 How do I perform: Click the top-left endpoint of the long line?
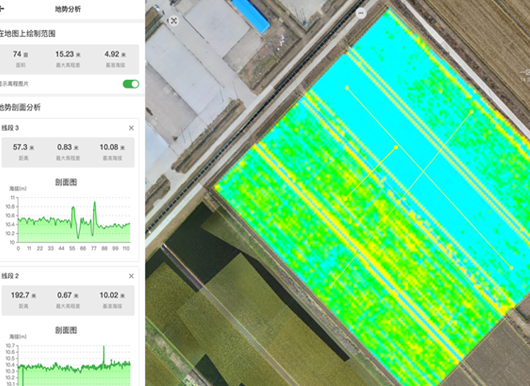(x=347, y=88)
